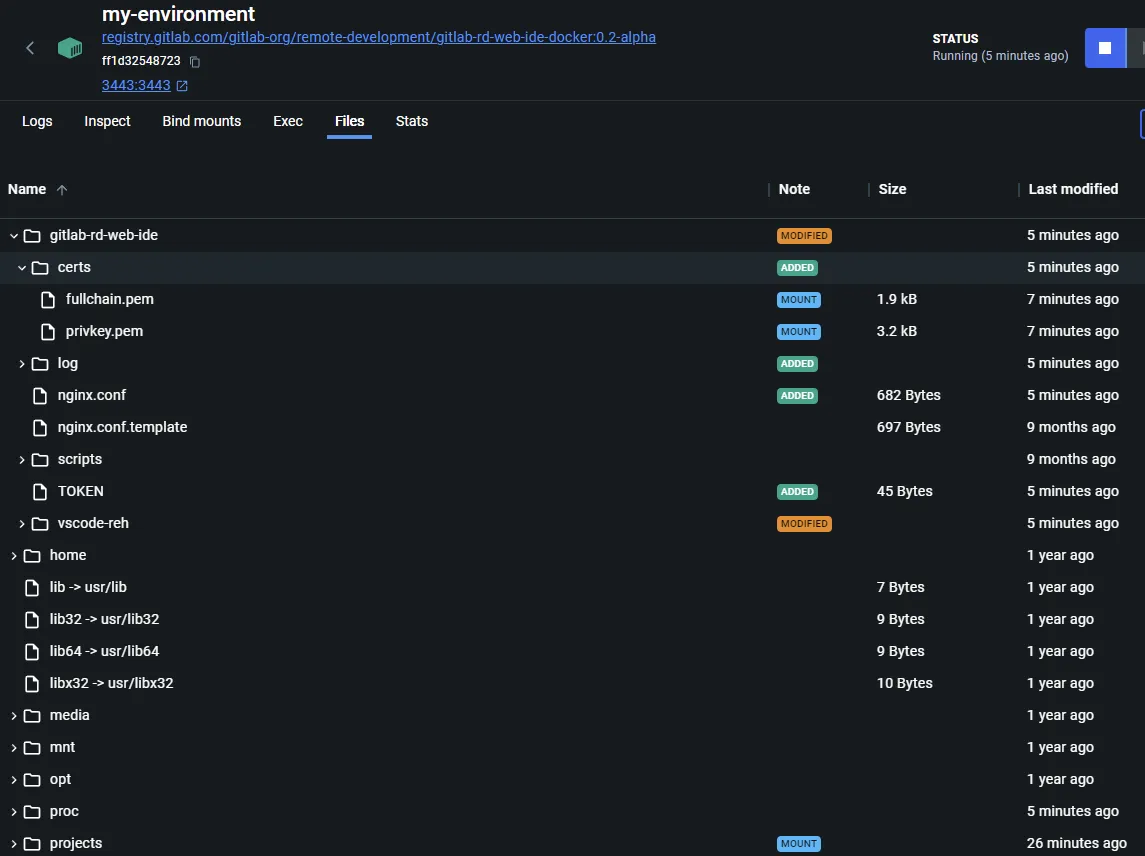Viewport: 1145px width, 856px height.
Task: Switch to the Exec tab
Action: [x=288, y=121]
